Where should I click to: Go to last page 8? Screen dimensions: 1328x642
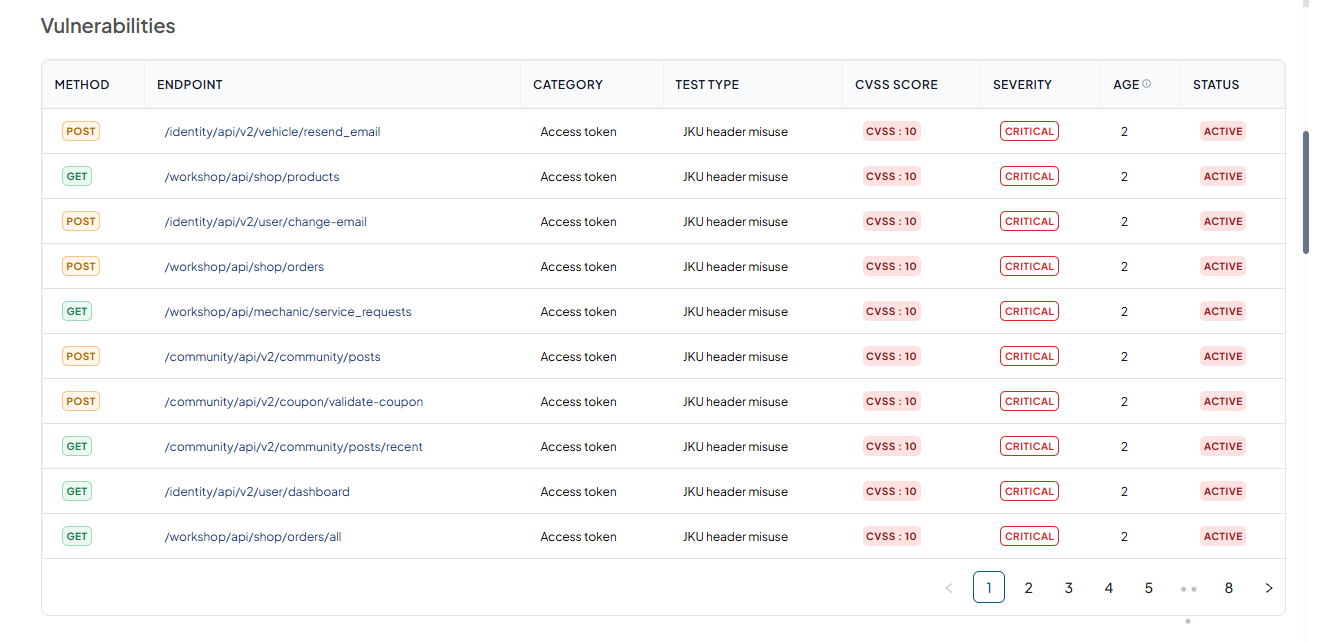click(1229, 588)
